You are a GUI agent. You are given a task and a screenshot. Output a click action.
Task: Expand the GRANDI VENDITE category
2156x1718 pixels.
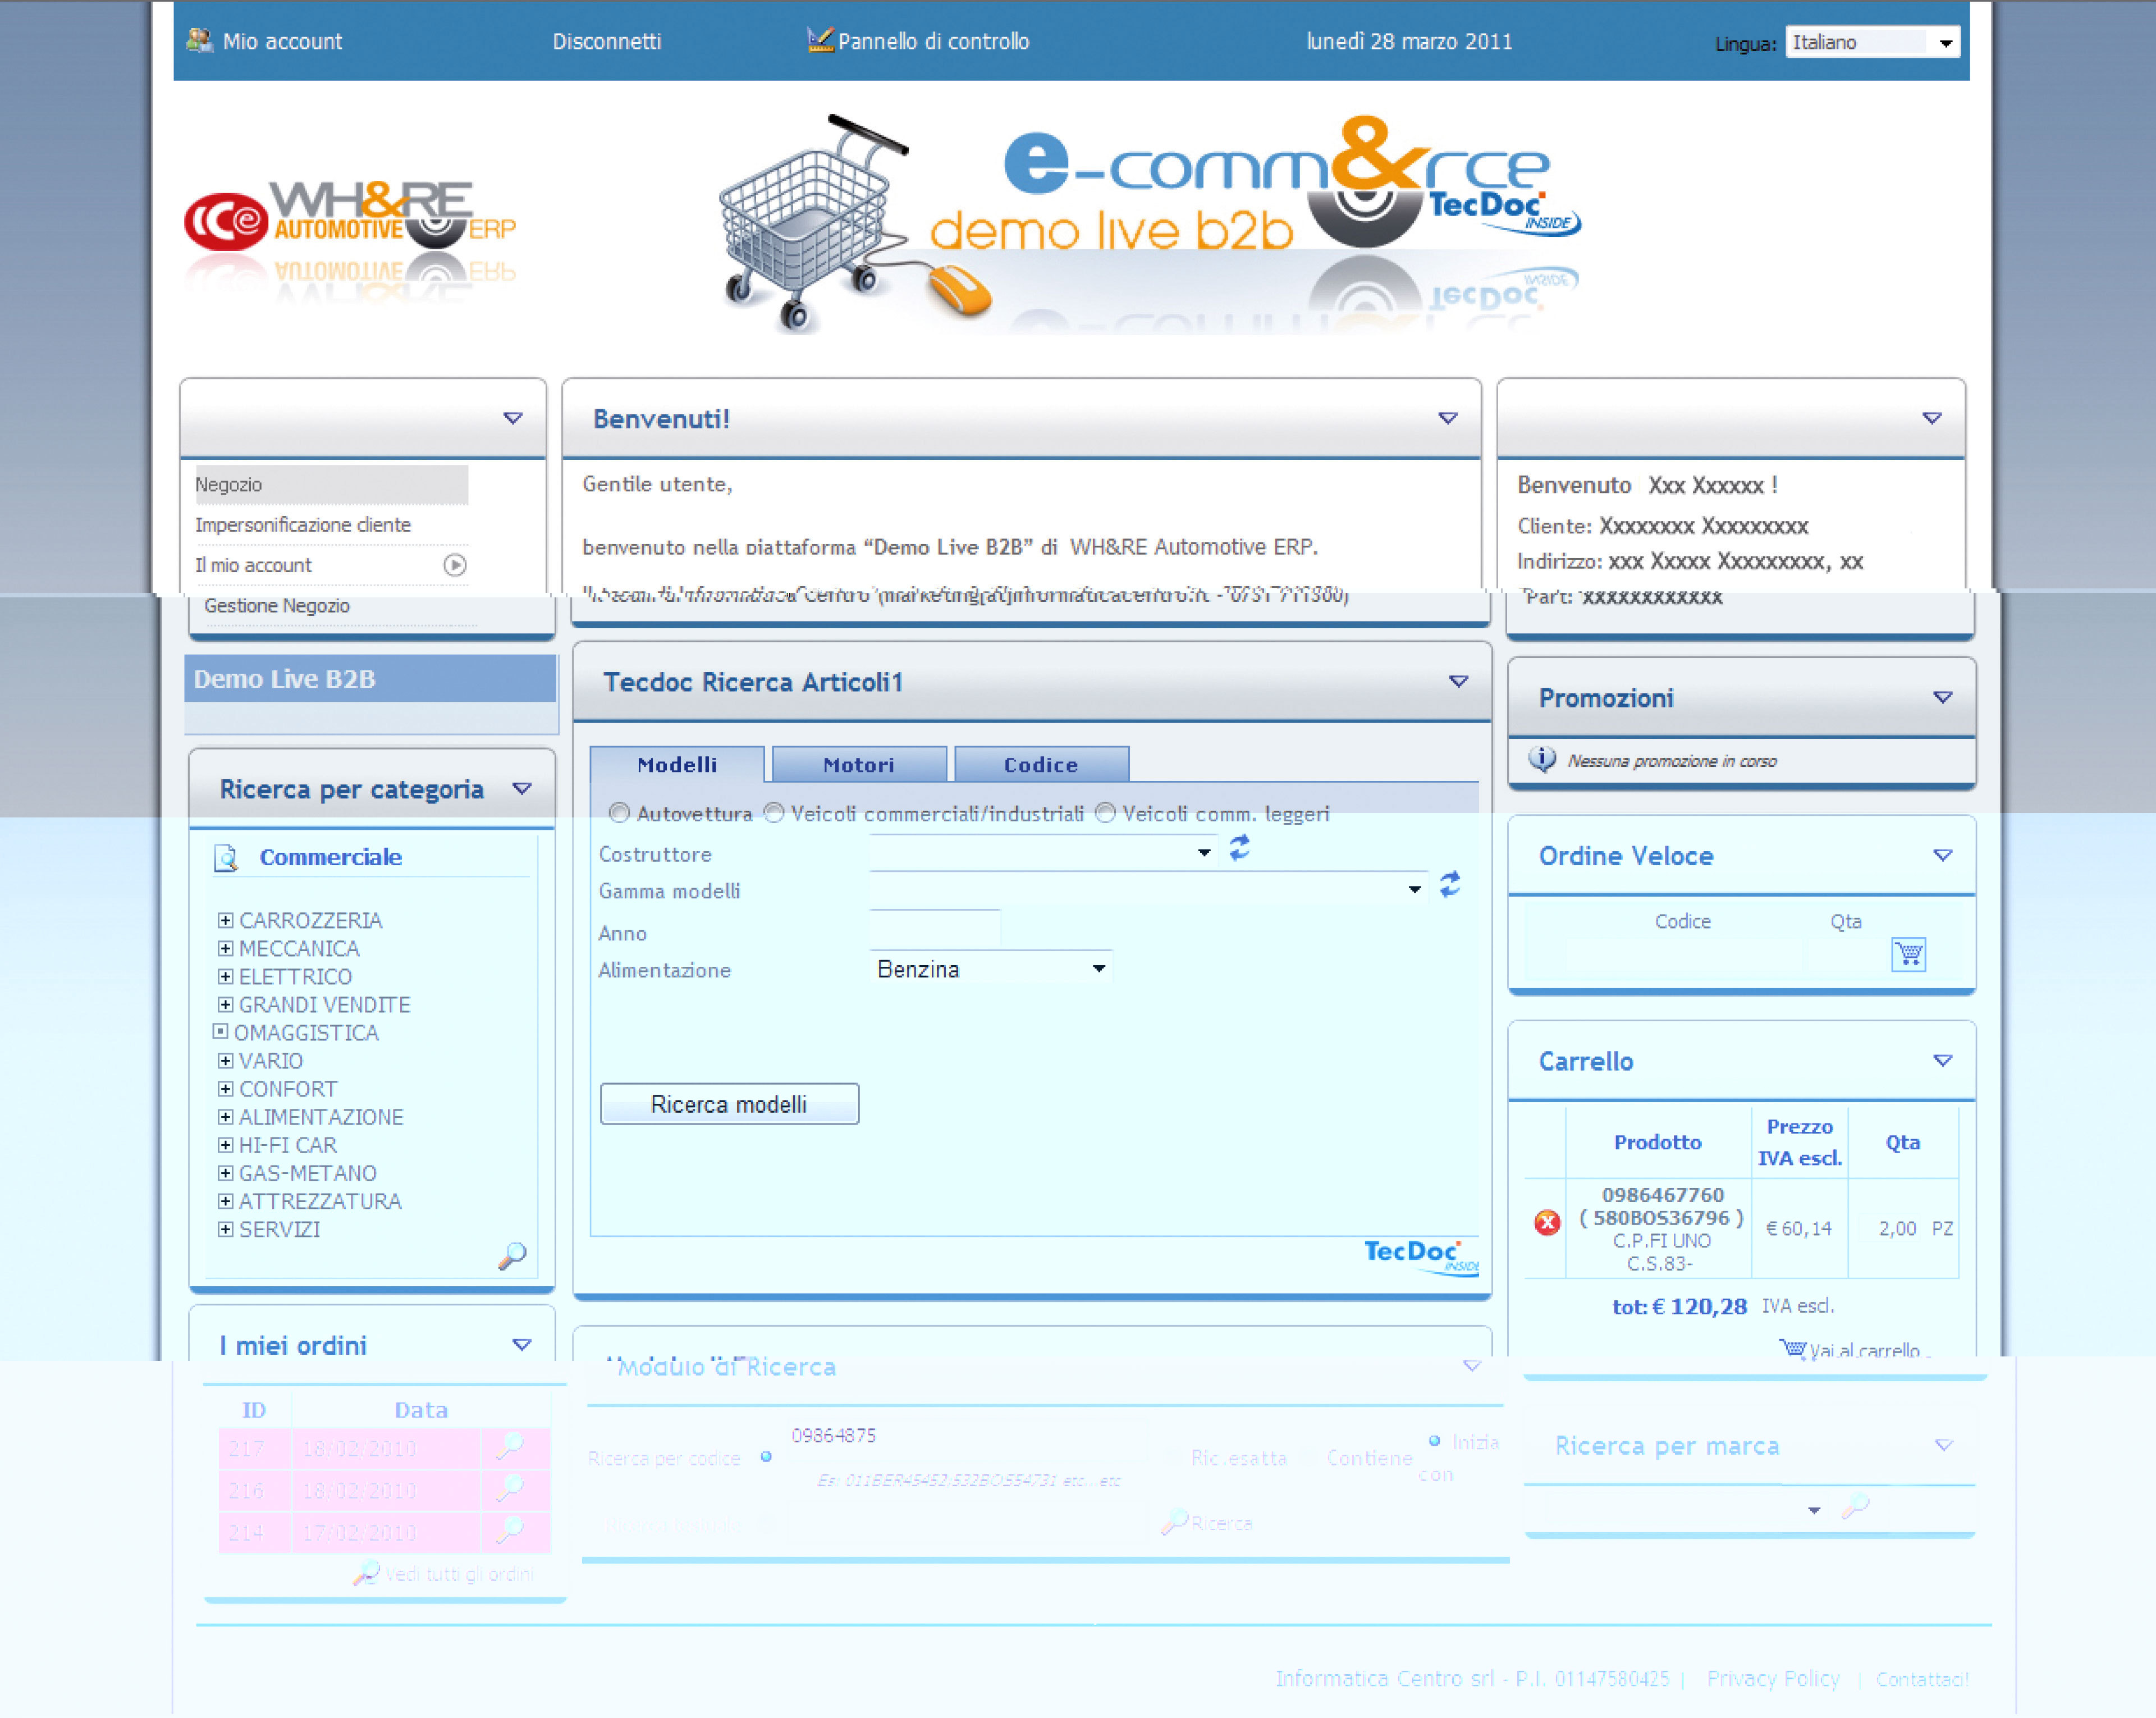pos(225,1004)
